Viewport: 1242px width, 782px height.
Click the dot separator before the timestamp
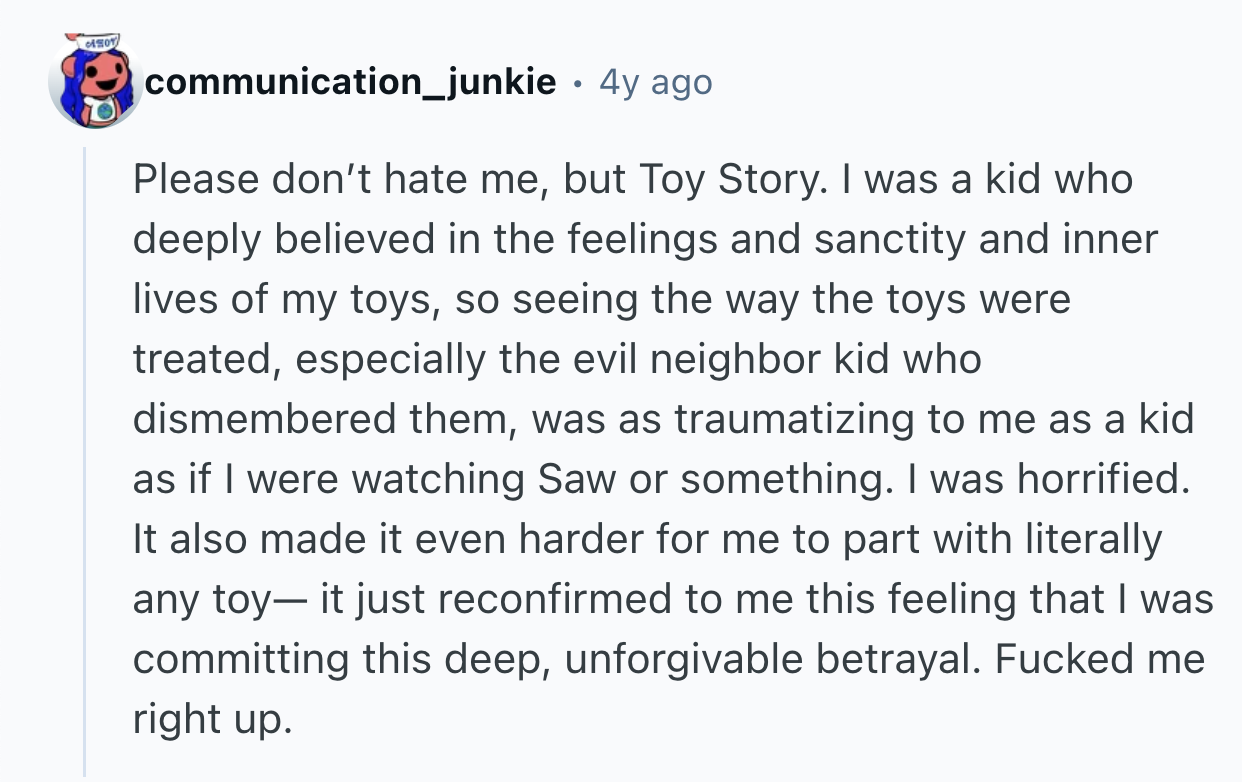(x=577, y=83)
